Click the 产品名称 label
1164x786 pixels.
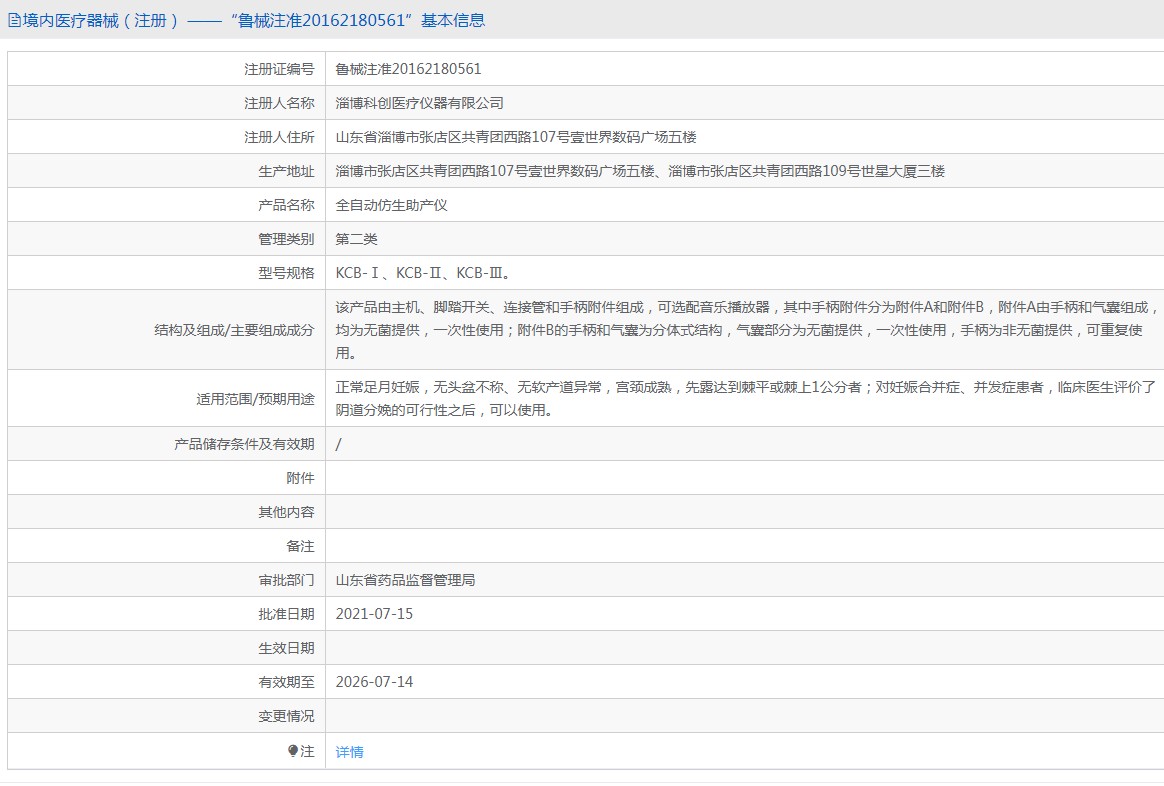[x=287, y=206]
